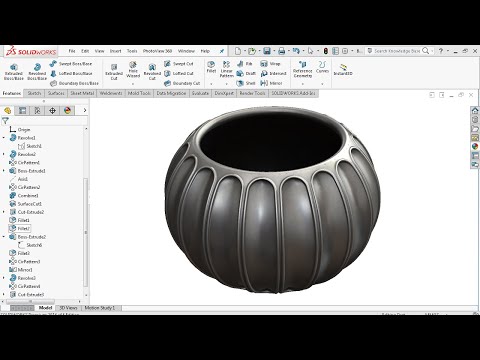Image resolution: width=480 pixels, height=360 pixels.
Task: Switch to the Sketch ribbon tab
Action: click(34, 93)
